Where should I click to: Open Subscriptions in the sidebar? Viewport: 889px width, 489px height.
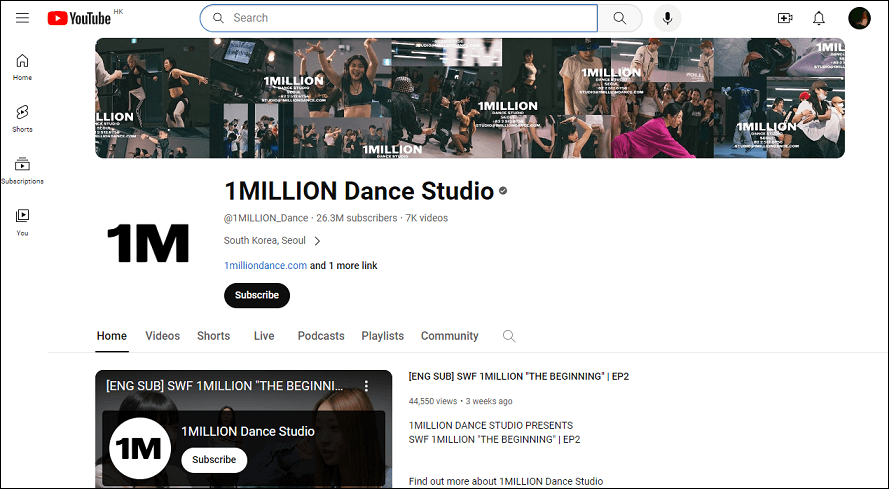(22, 171)
